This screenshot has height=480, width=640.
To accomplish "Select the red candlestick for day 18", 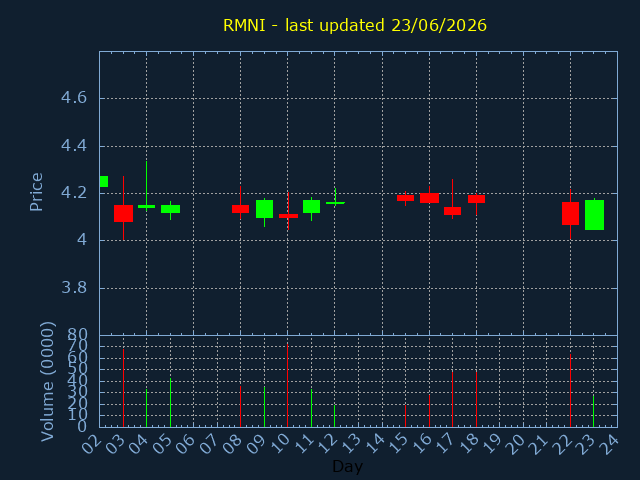I will (x=476, y=199).
